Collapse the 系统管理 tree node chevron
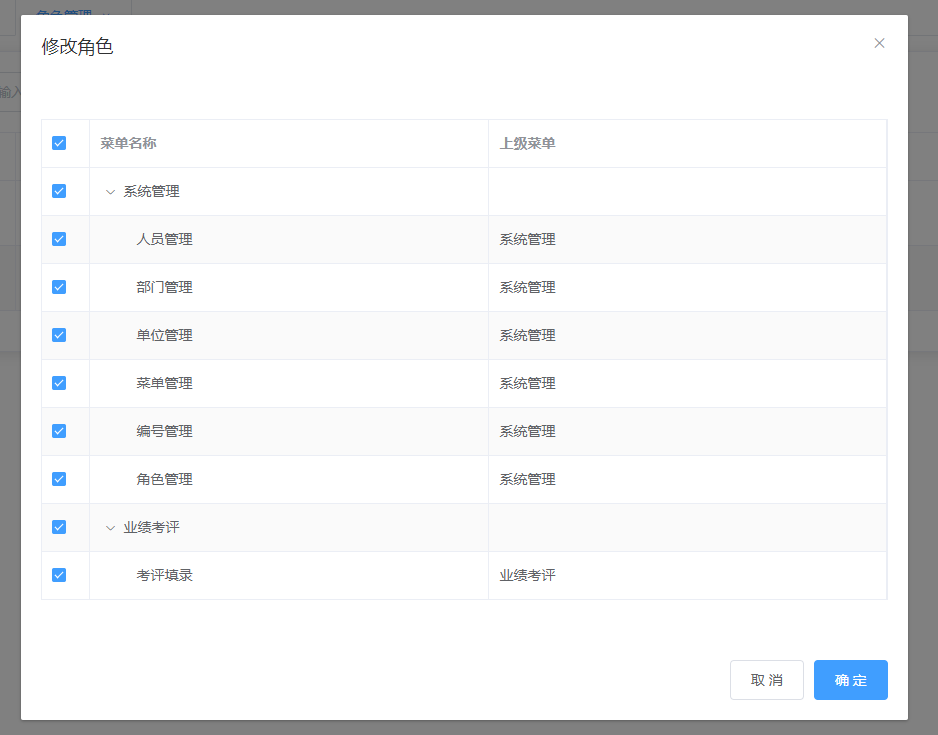 109,191
